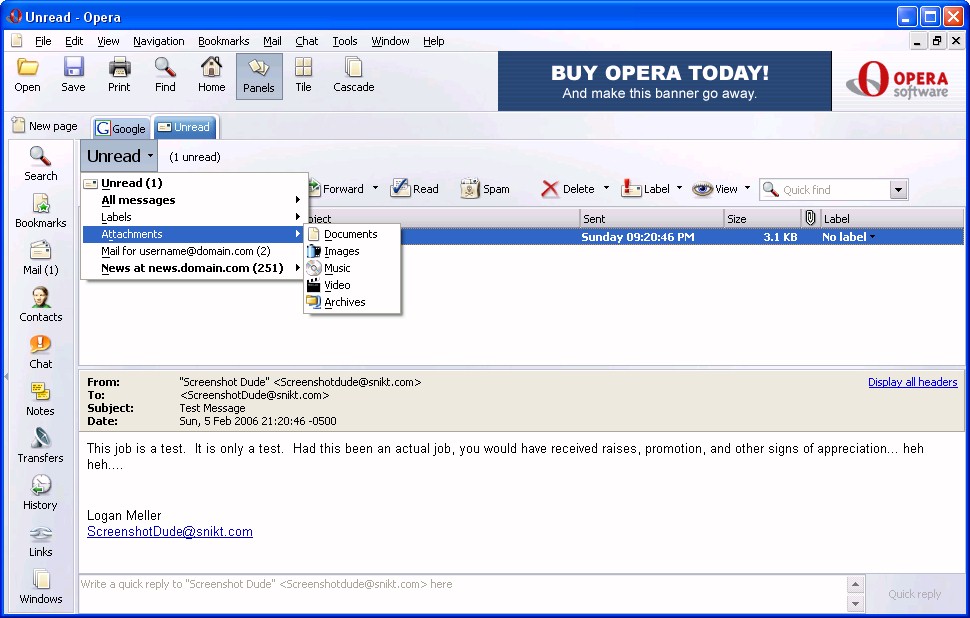Toggle the Panels toolbar button
970x618 pixels.
click(x=258, y=76)
